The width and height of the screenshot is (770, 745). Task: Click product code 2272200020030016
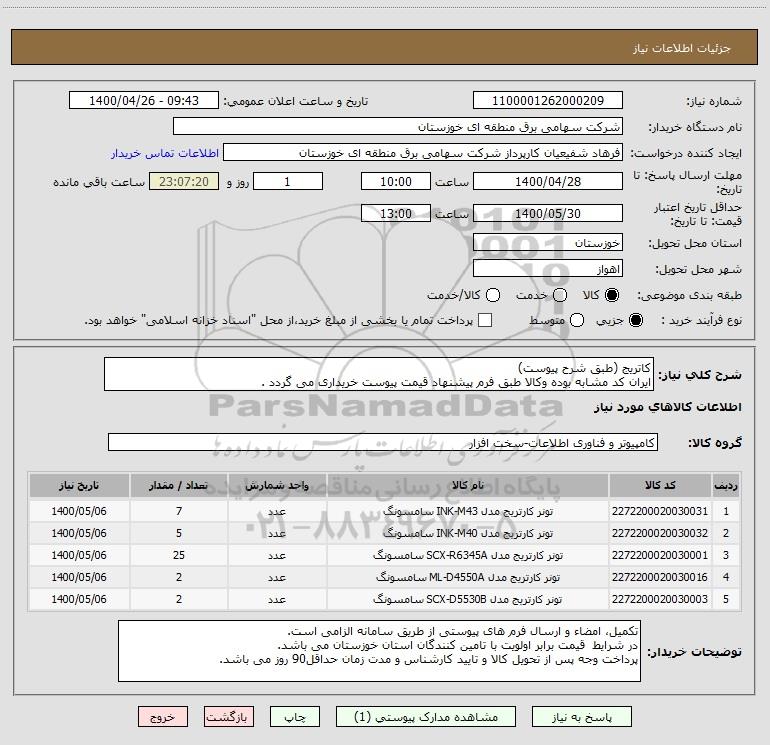pos(660,577)
